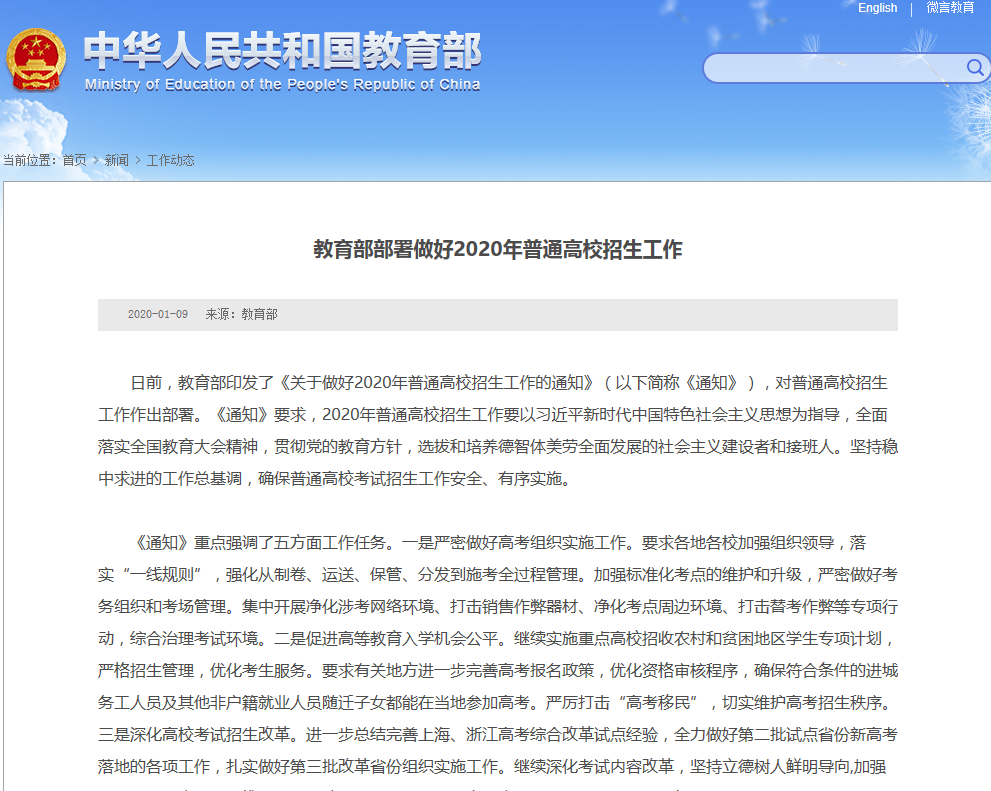Viewport: 991px width, 791px height.
Task: Click the Ministry of Education English subtitle
Action: pyautogui.click(x=283, y=85)
